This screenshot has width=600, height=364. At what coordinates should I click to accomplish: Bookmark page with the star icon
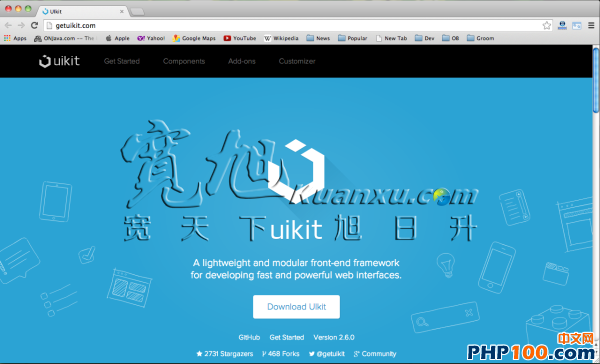tap(546, 25)
